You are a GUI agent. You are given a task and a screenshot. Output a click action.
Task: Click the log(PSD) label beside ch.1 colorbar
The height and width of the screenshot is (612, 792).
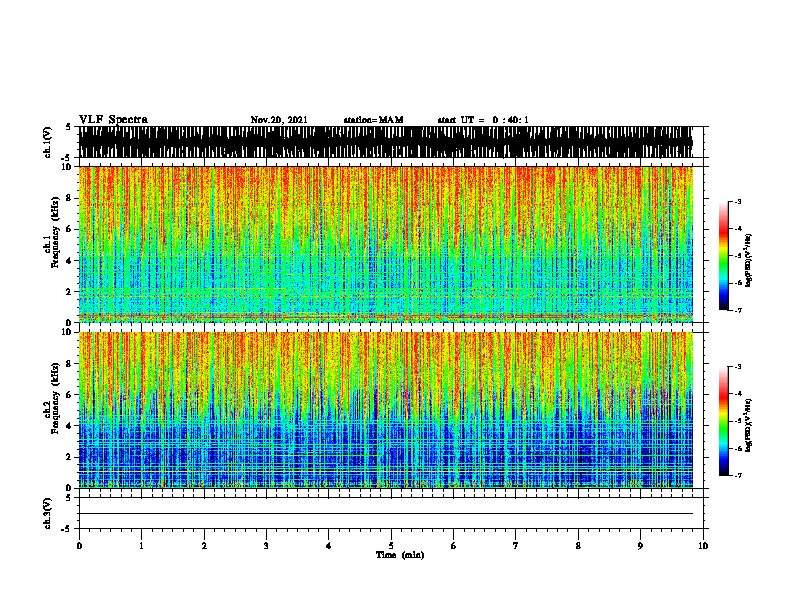[748, 260]
